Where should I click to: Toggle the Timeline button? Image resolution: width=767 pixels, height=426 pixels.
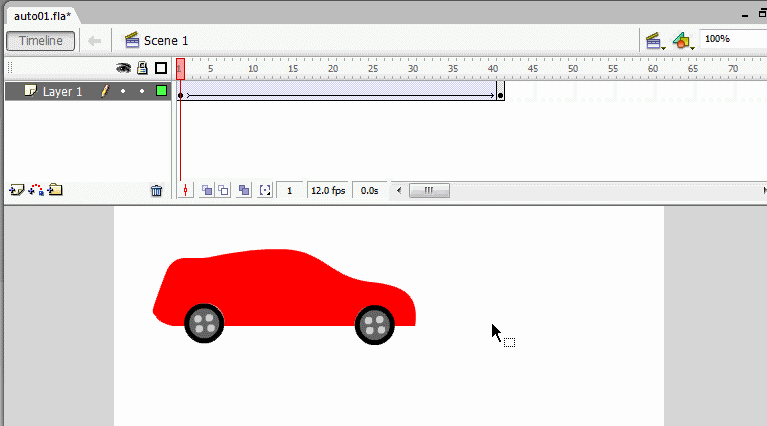point(41,41)
